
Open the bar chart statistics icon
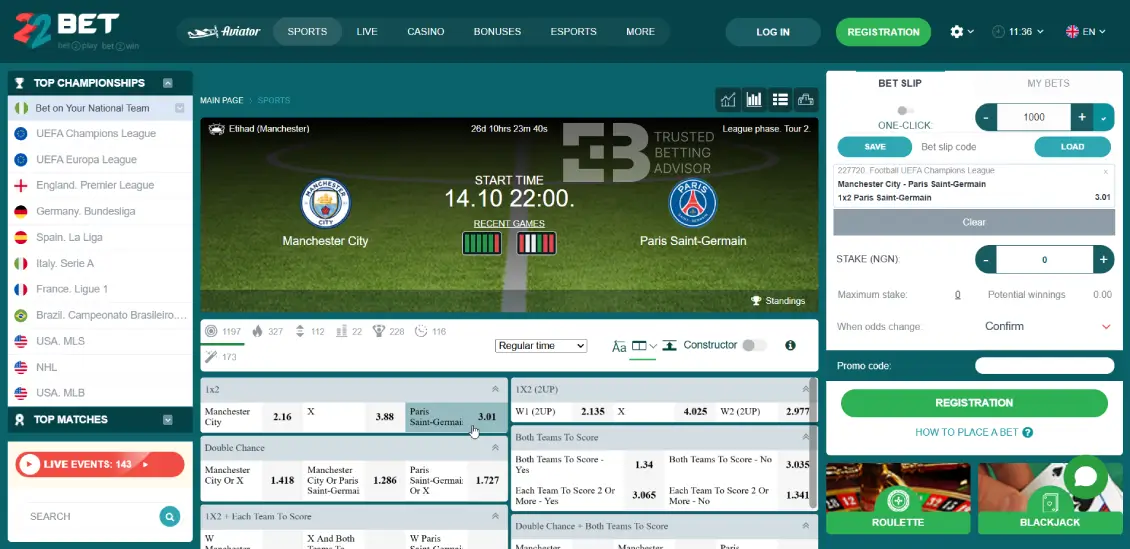click(754, 99)
